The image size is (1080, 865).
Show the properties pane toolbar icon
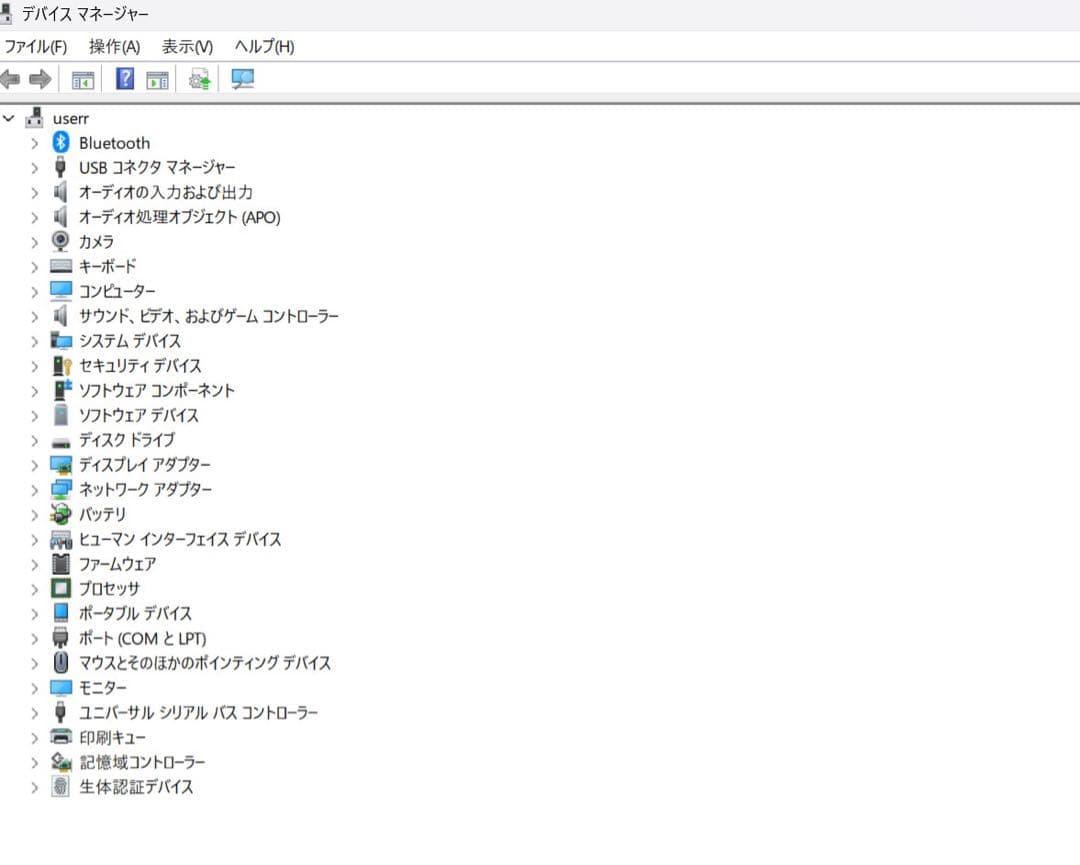152,78
